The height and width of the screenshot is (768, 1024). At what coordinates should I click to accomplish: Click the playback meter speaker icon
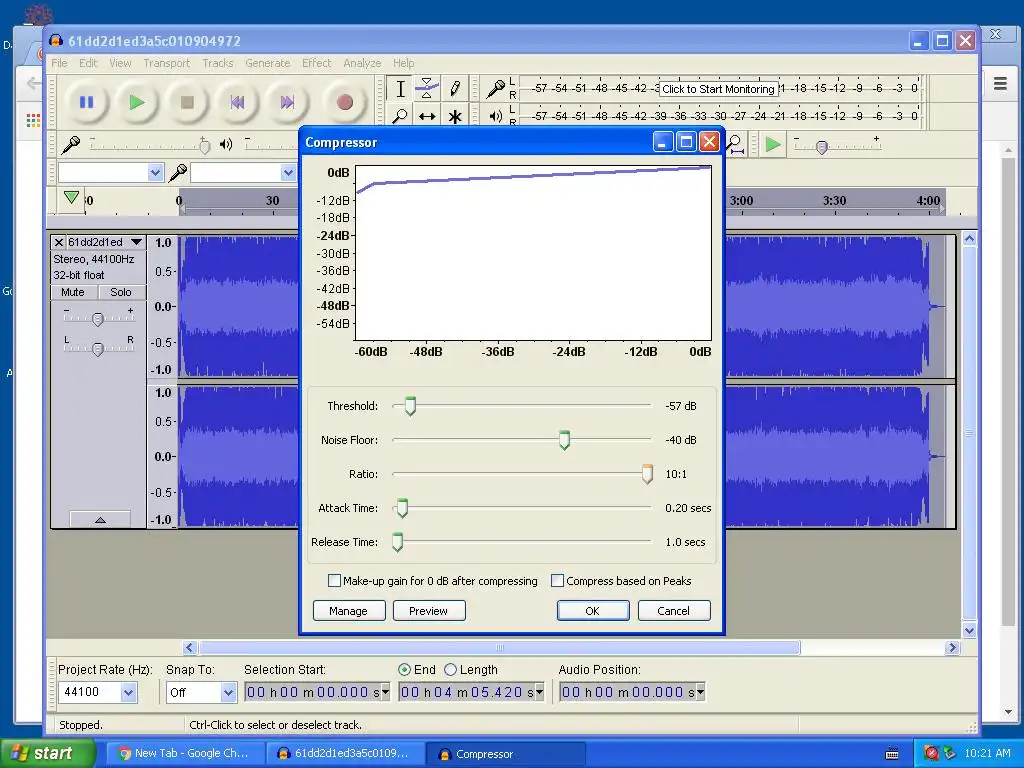coord(496,116)
